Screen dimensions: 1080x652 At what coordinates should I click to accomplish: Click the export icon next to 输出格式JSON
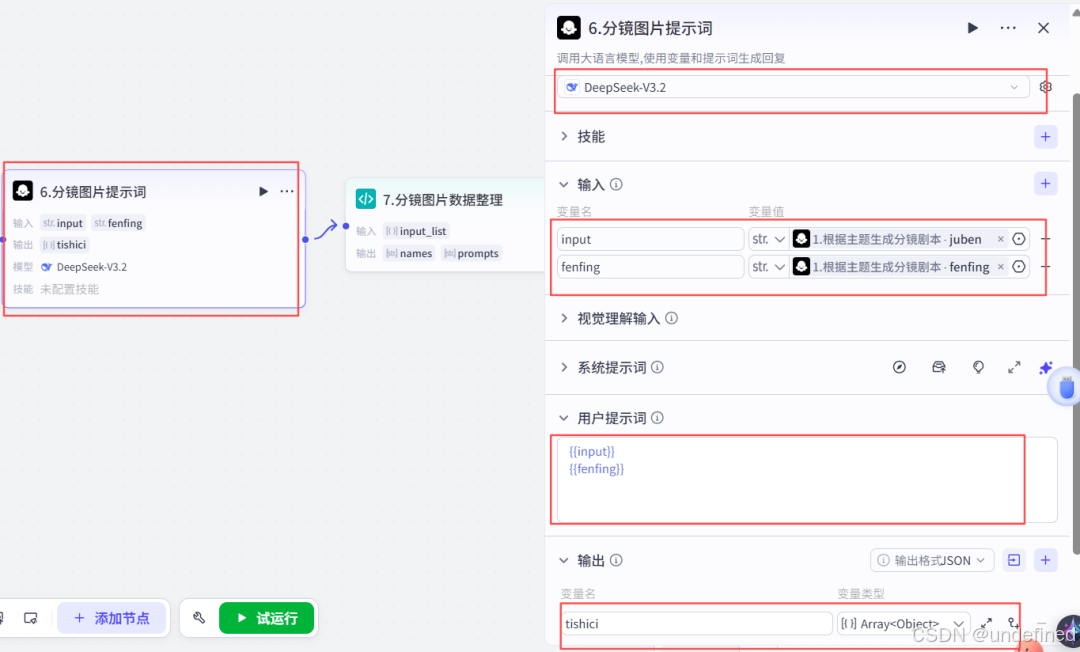1013,560
